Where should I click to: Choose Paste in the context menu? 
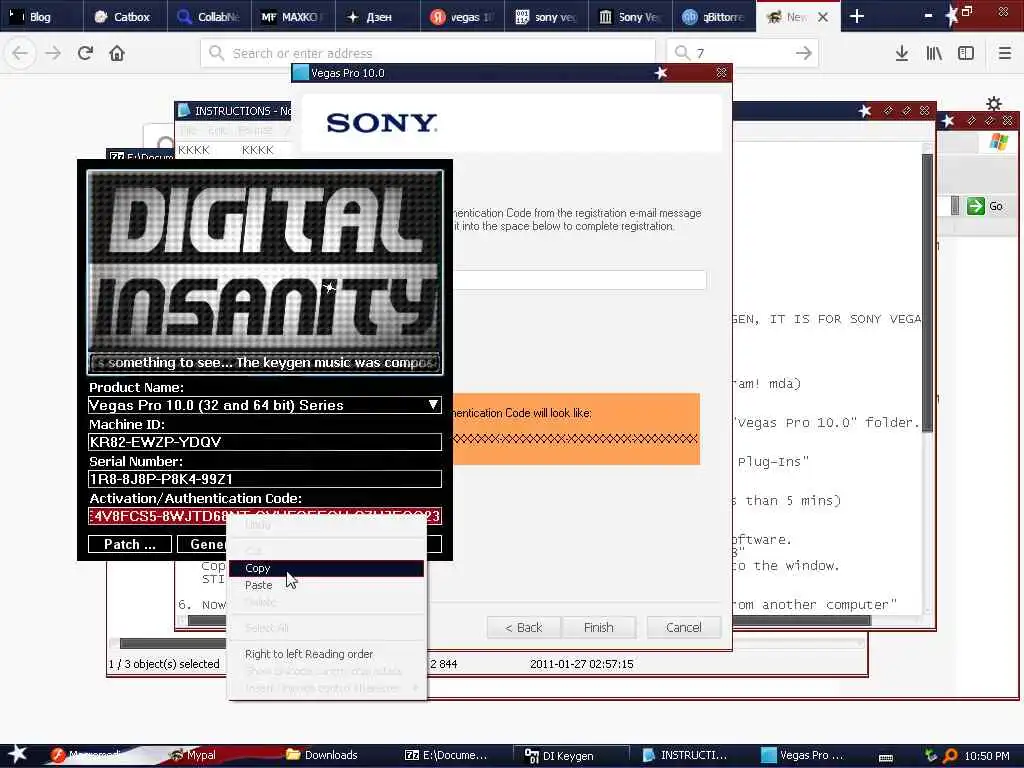(x=326, y=585)
